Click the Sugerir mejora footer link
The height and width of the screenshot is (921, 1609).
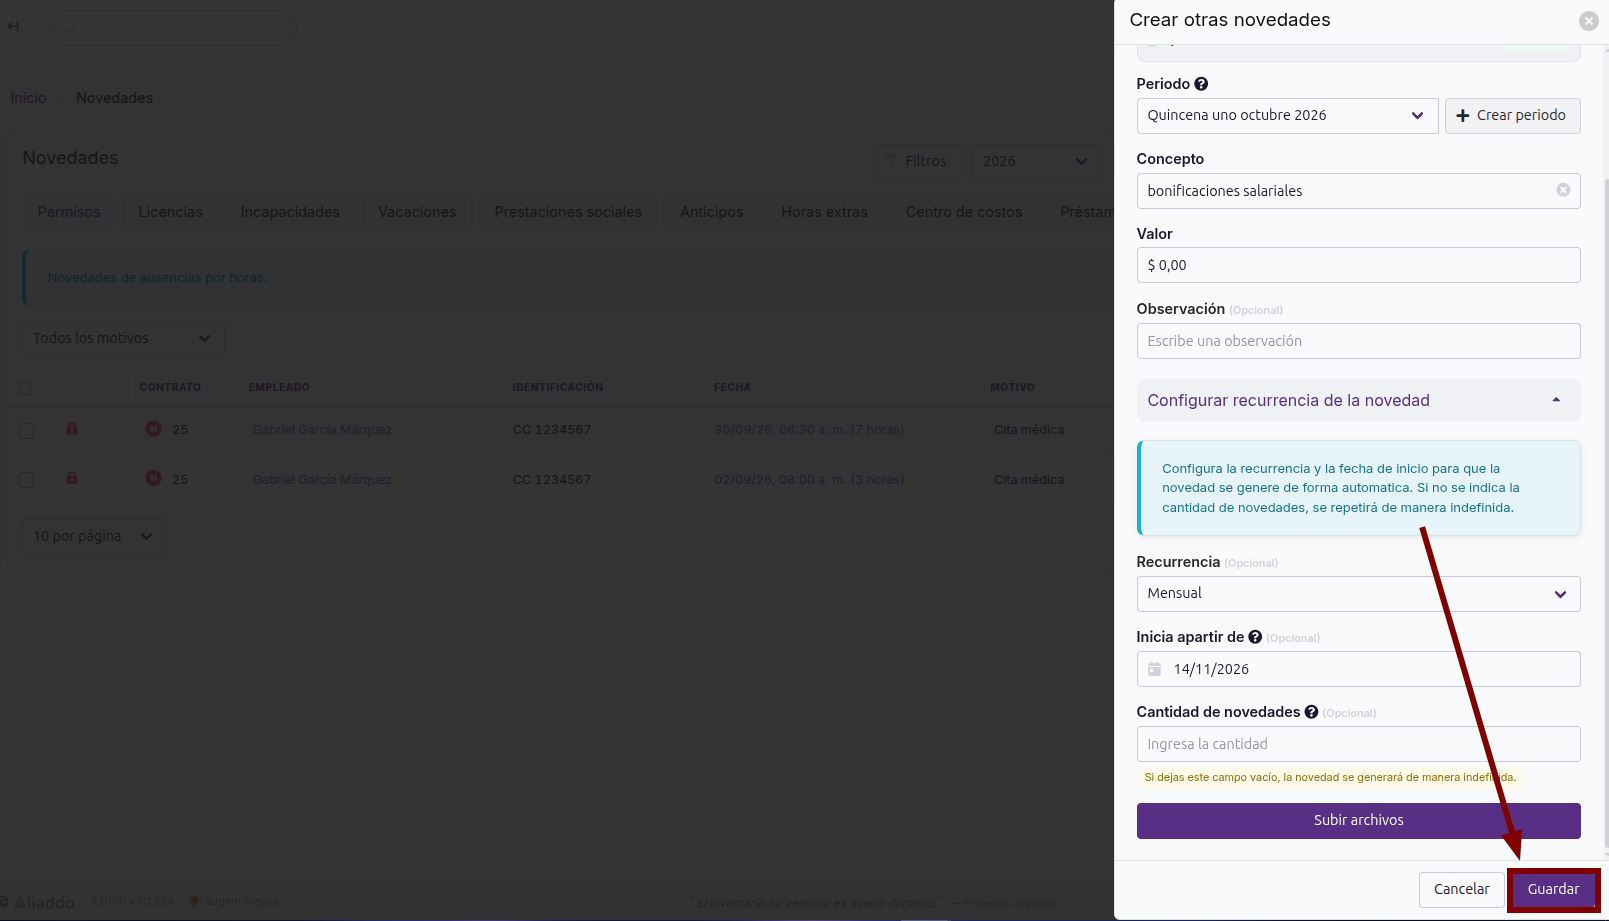(235, 902)
